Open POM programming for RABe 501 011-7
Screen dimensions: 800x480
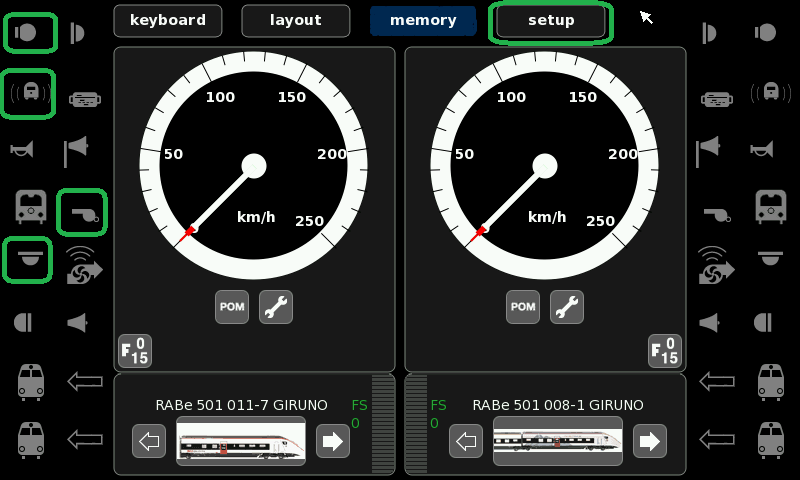click(x=231, y=307)
